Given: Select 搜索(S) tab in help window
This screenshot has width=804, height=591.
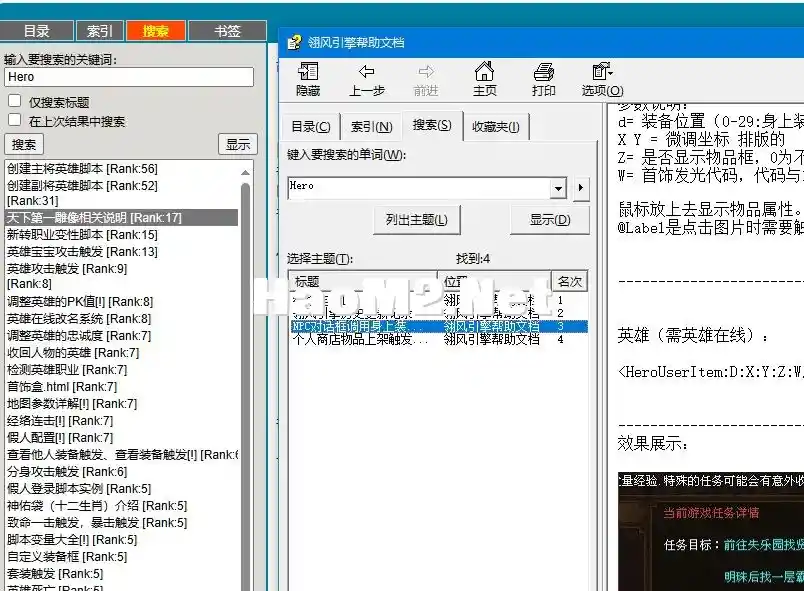Looking at the screenshot, I should click(432, 125).
